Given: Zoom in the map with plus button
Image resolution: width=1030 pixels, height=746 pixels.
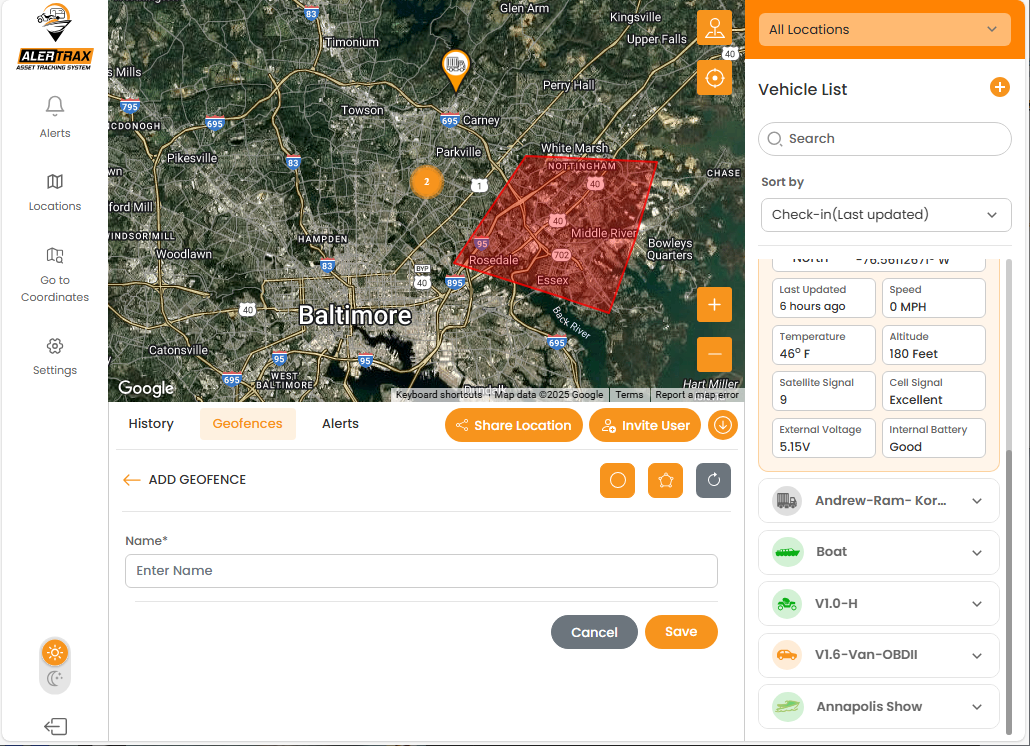Looking at the screenshot, I should (715, 305).
